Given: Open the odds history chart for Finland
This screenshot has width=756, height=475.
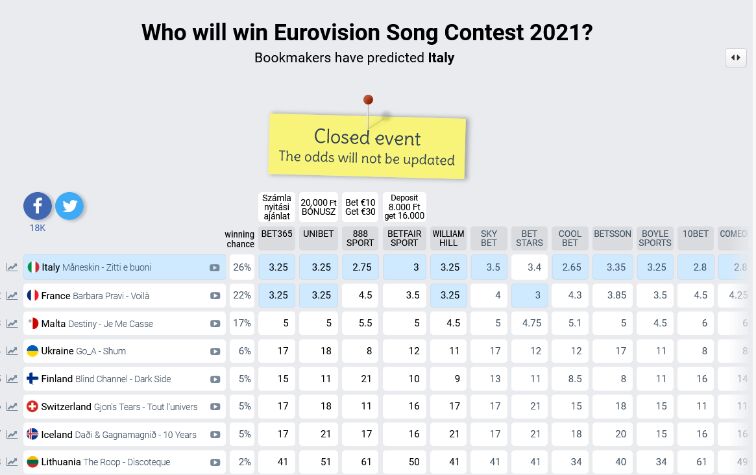Looking at the screenshot, I should click(x=12, y=380).
